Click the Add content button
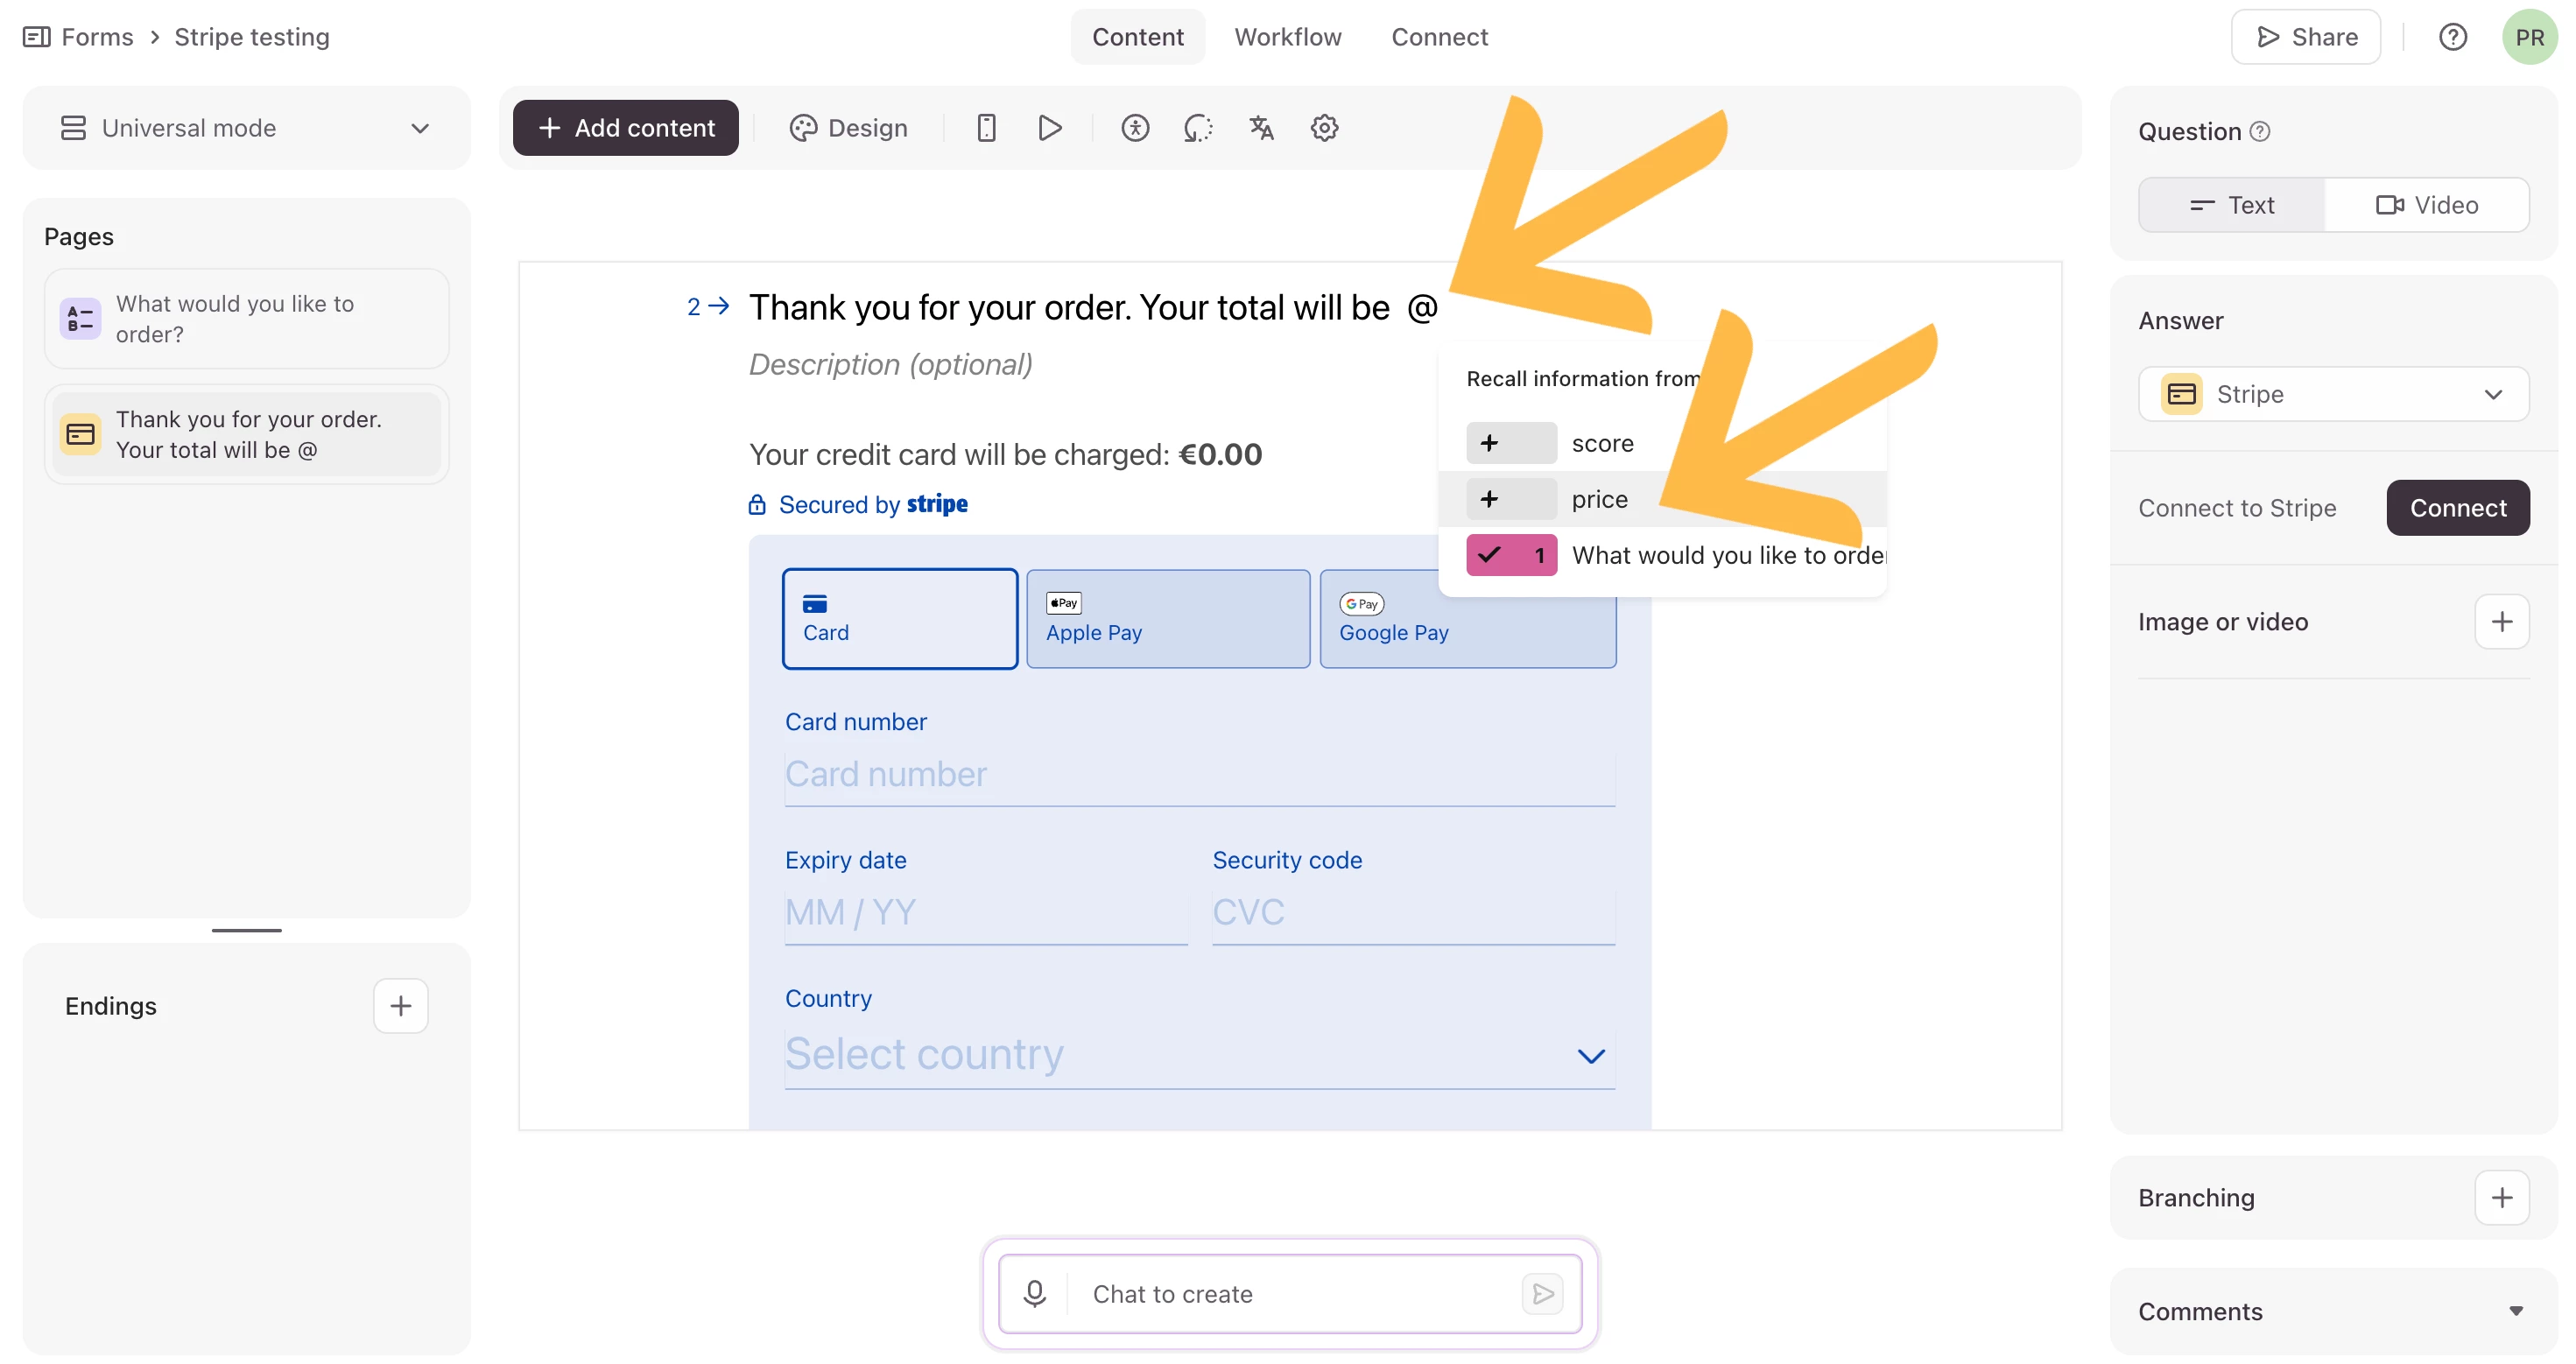2576x1364 pixels. (x=626, y=128)
